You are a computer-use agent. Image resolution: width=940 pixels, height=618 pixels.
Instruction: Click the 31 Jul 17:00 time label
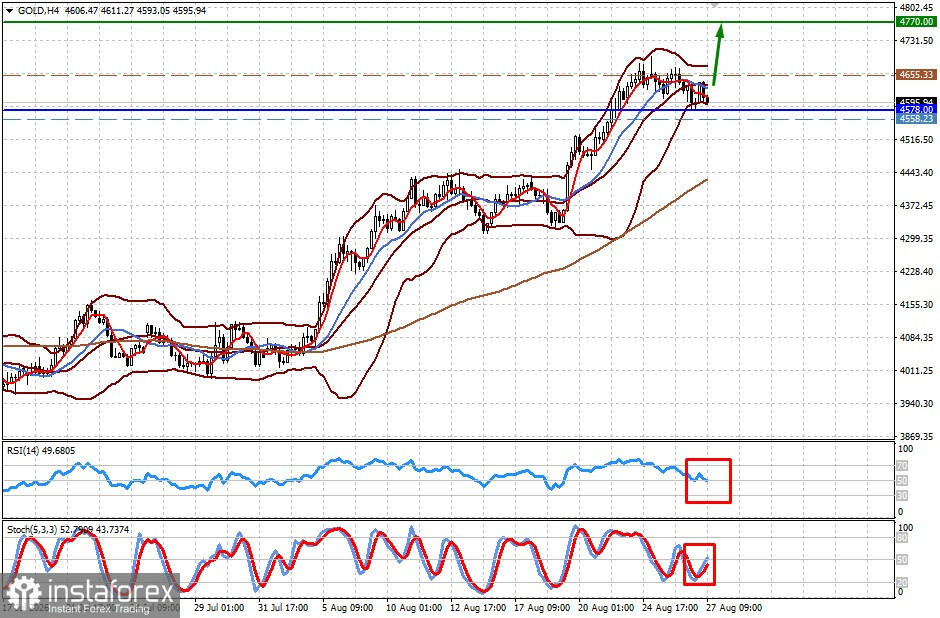click(x=284, y=608)
